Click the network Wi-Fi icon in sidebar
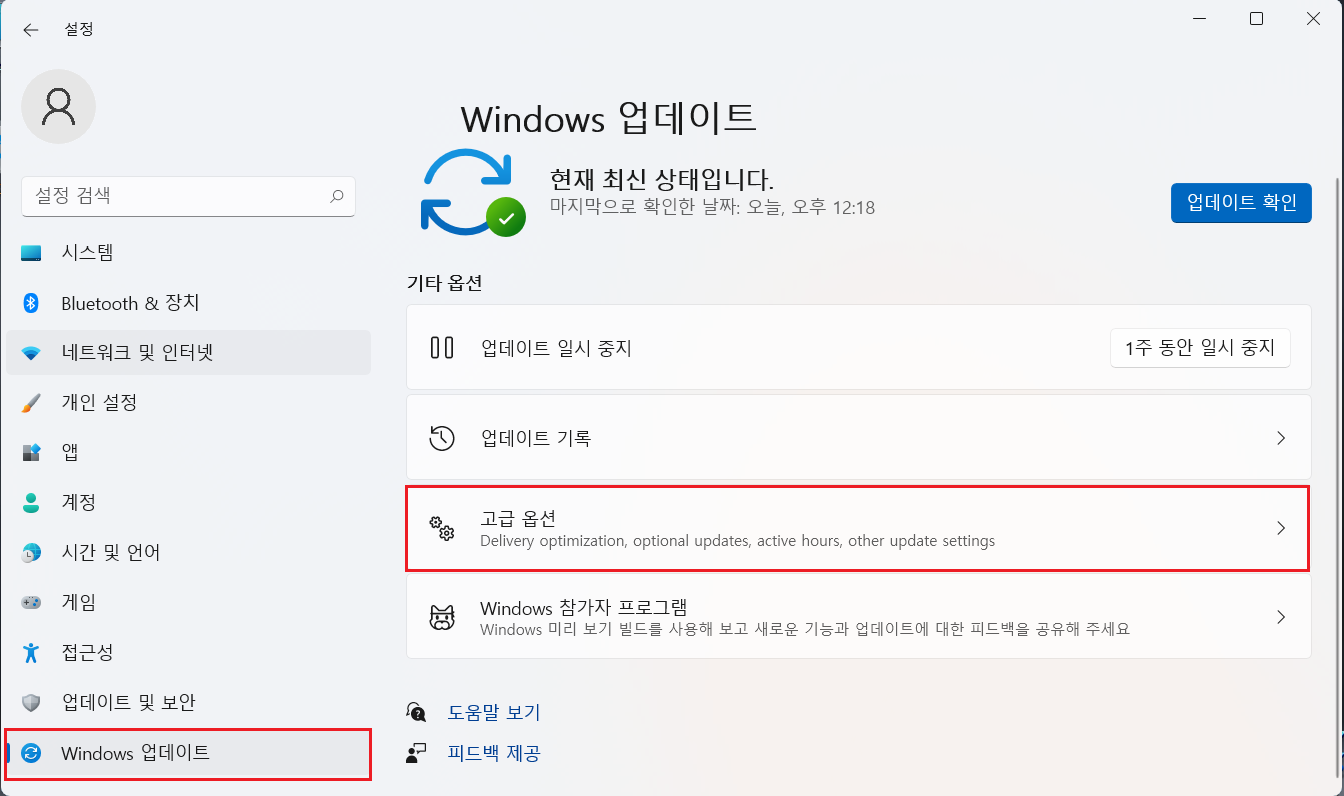 [31, 353]
